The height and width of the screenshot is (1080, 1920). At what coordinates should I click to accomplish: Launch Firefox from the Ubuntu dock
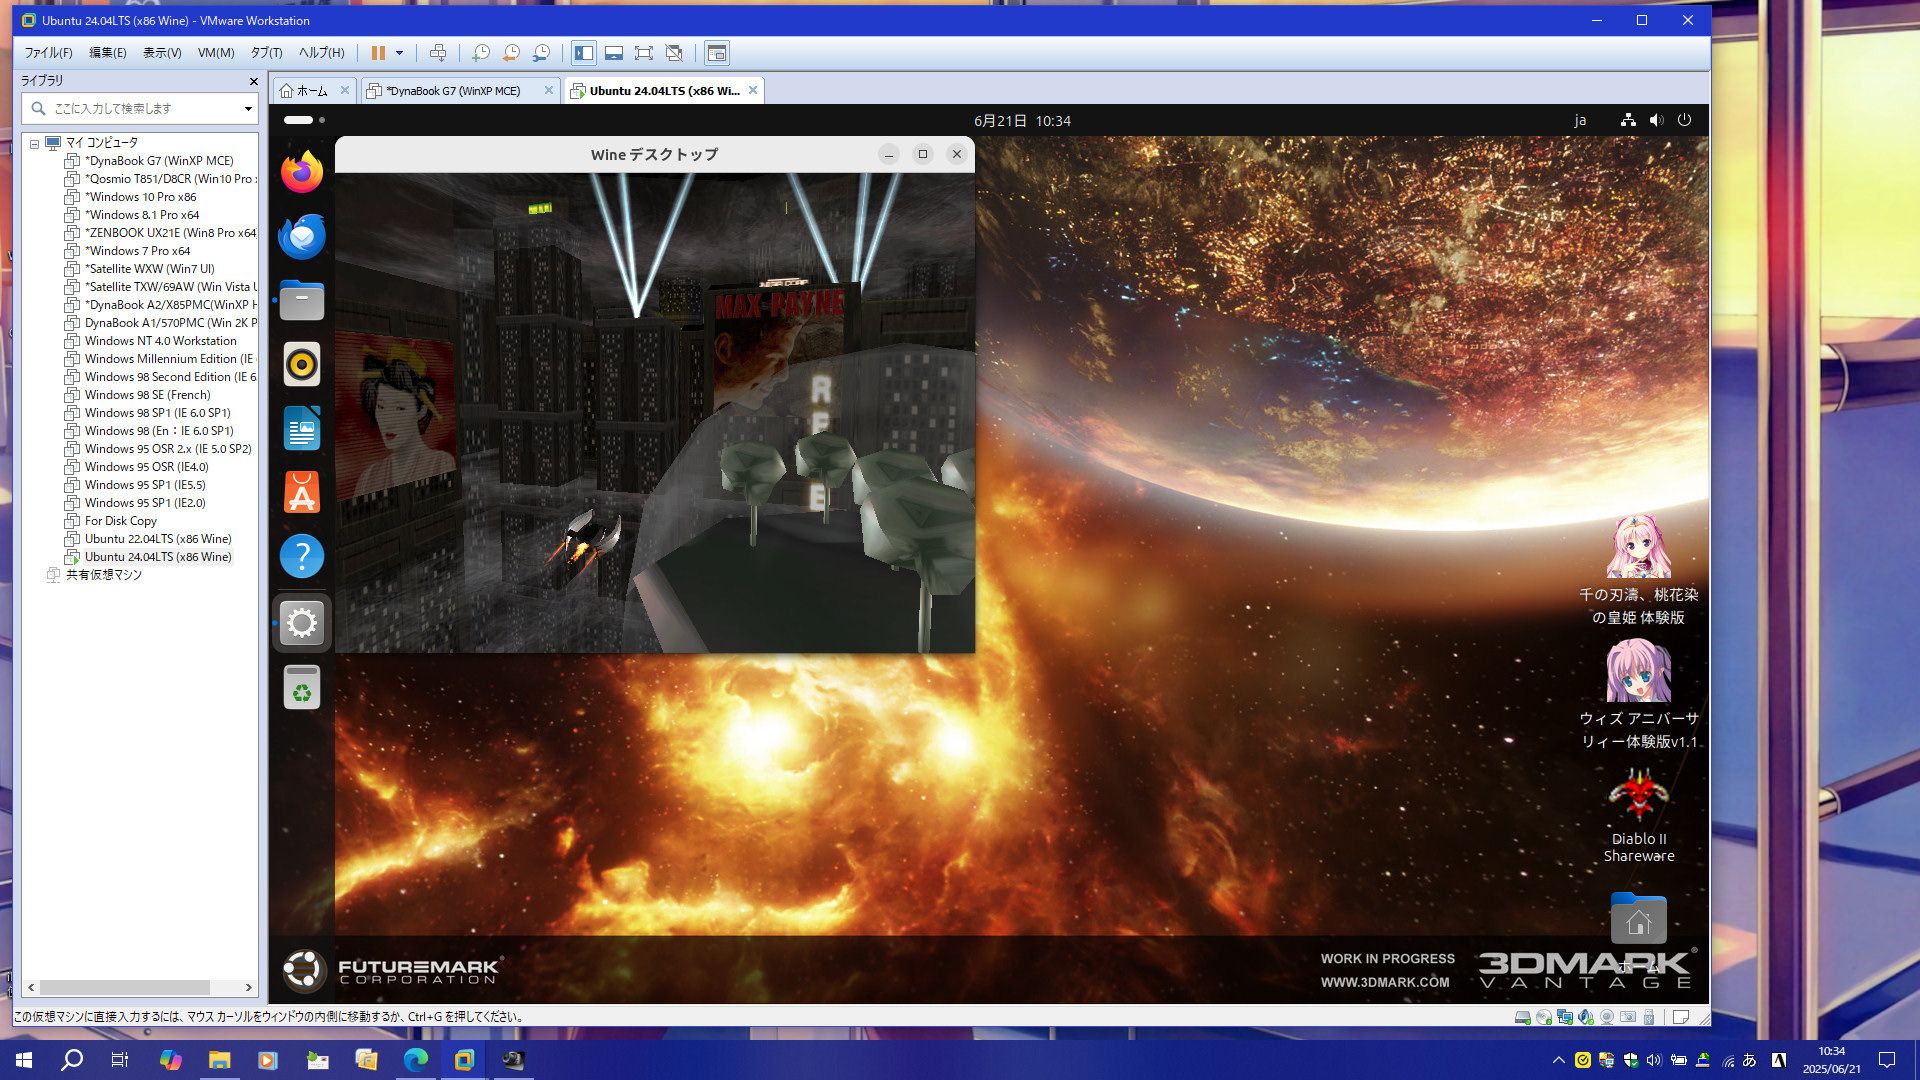click(302, 172)
